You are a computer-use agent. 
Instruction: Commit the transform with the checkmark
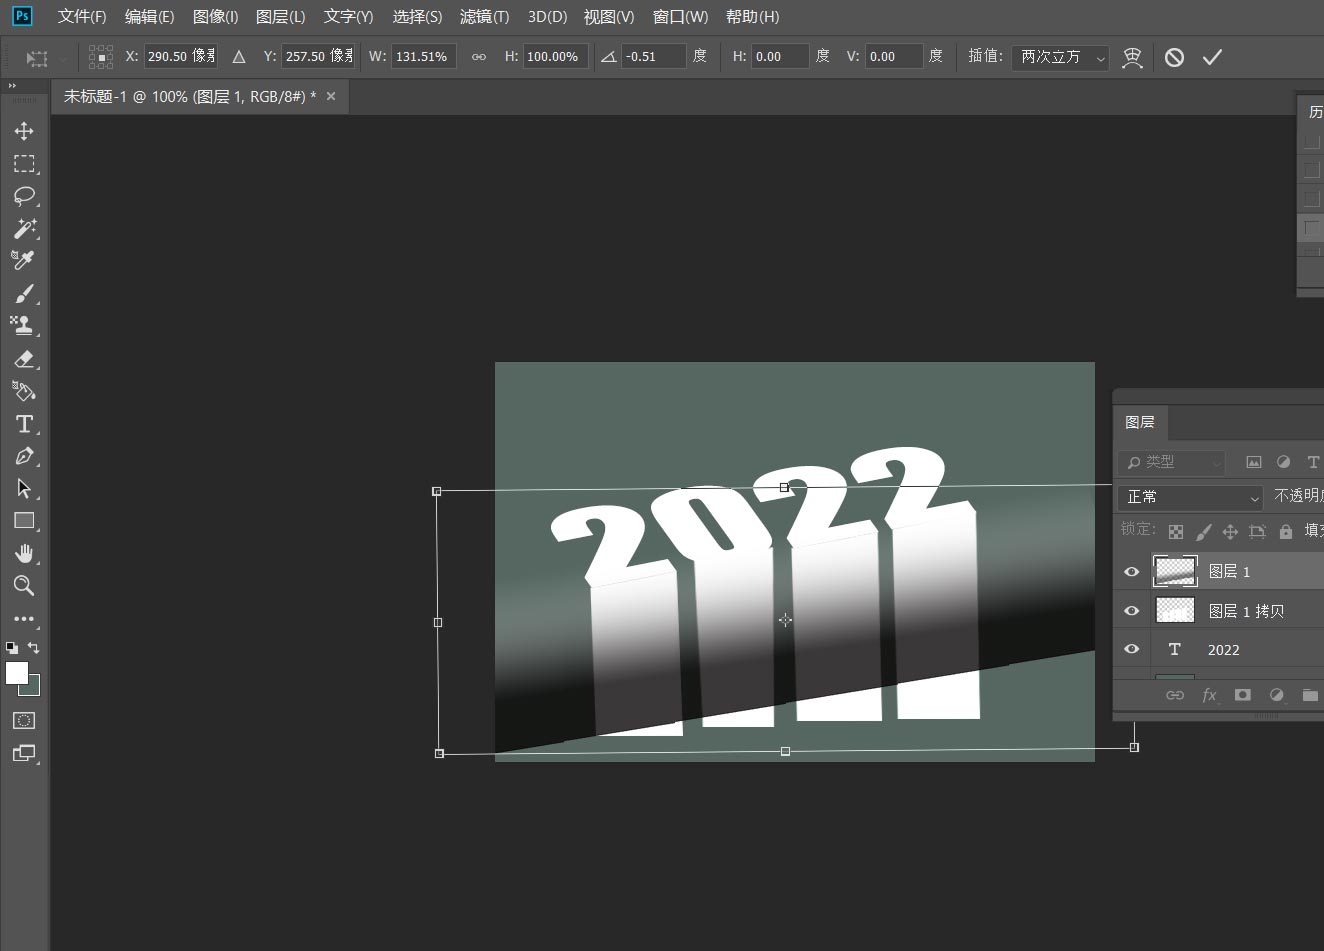point(1212,57)
